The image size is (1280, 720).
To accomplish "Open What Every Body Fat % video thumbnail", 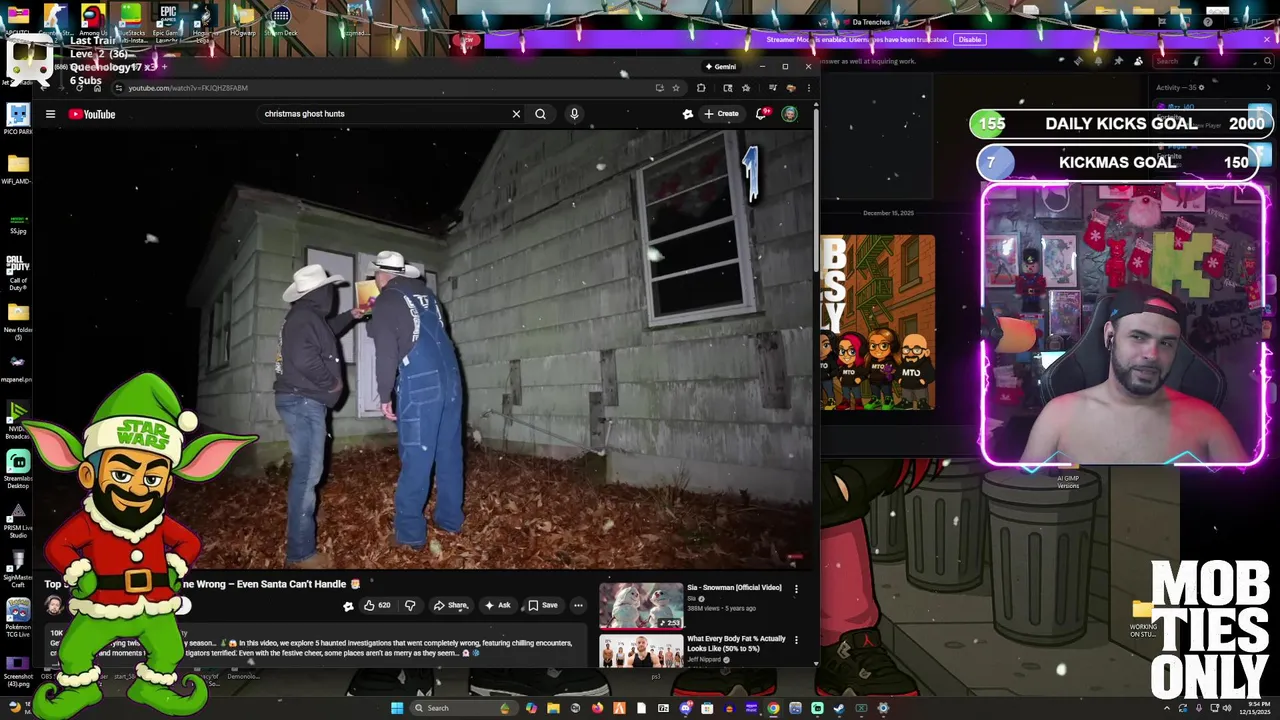I will pyautogui.click(x=641, y=650).
